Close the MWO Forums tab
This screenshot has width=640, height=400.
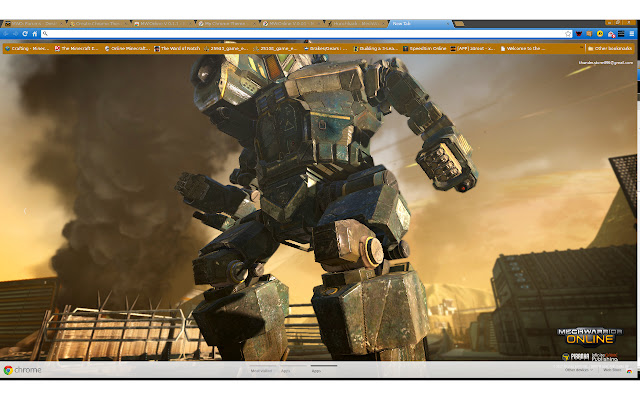62,24
